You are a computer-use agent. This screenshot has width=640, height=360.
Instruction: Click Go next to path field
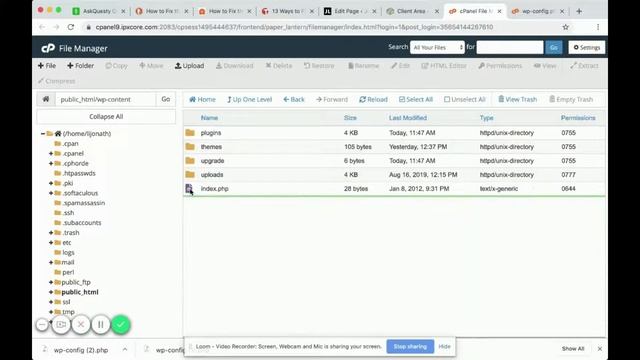pyautogui.click(x=166, y=99)
